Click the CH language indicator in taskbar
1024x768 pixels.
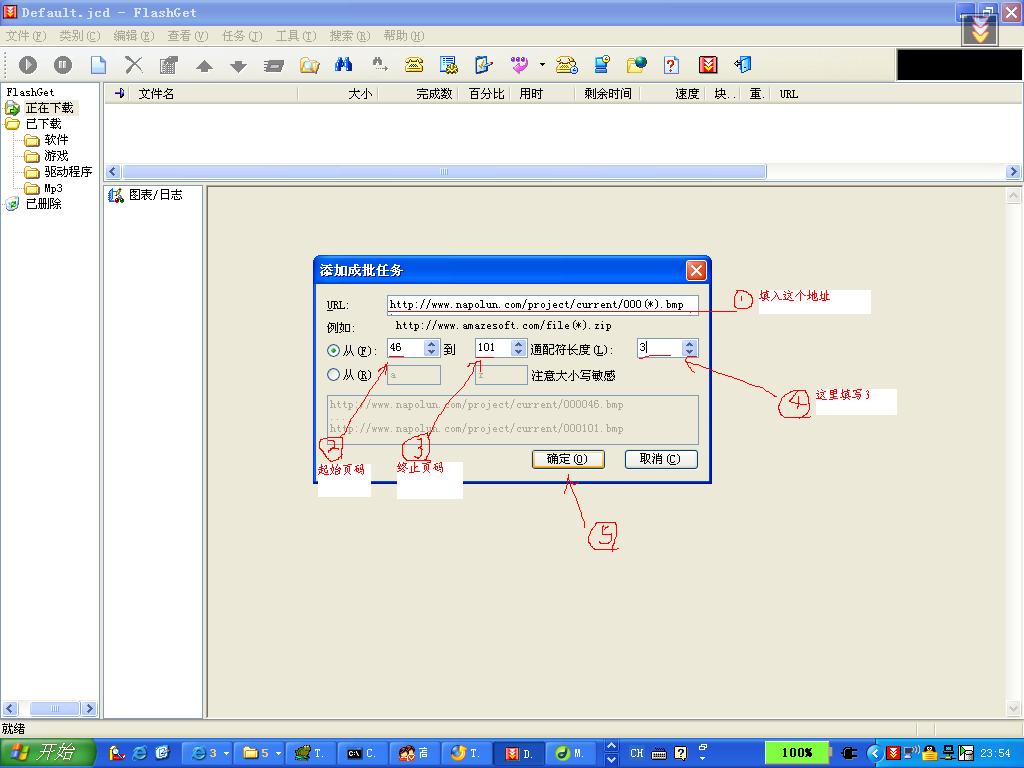click(637, 753)
